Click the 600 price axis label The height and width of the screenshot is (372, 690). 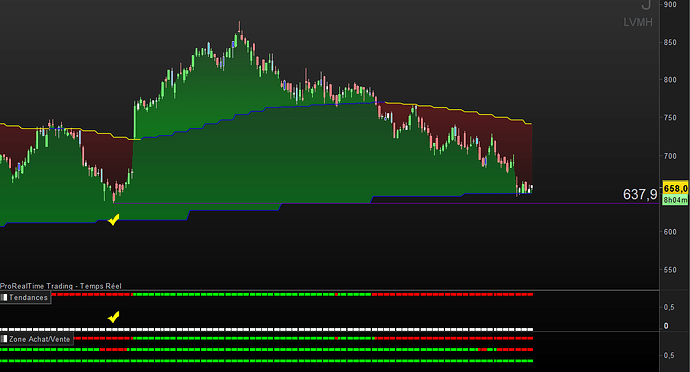[670, 232]
